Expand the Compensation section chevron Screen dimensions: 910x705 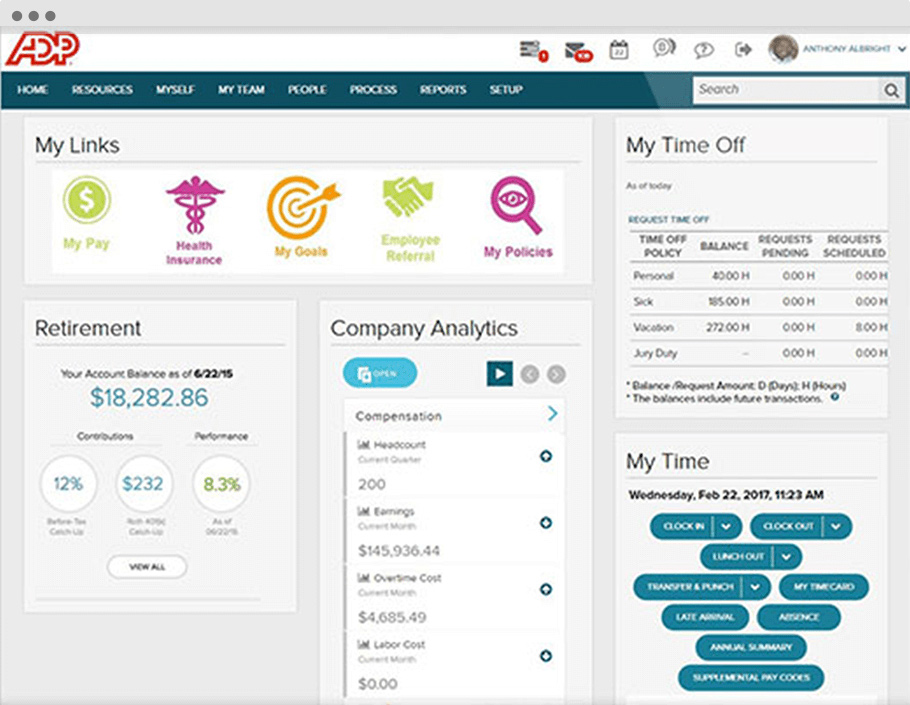point(552,414)
